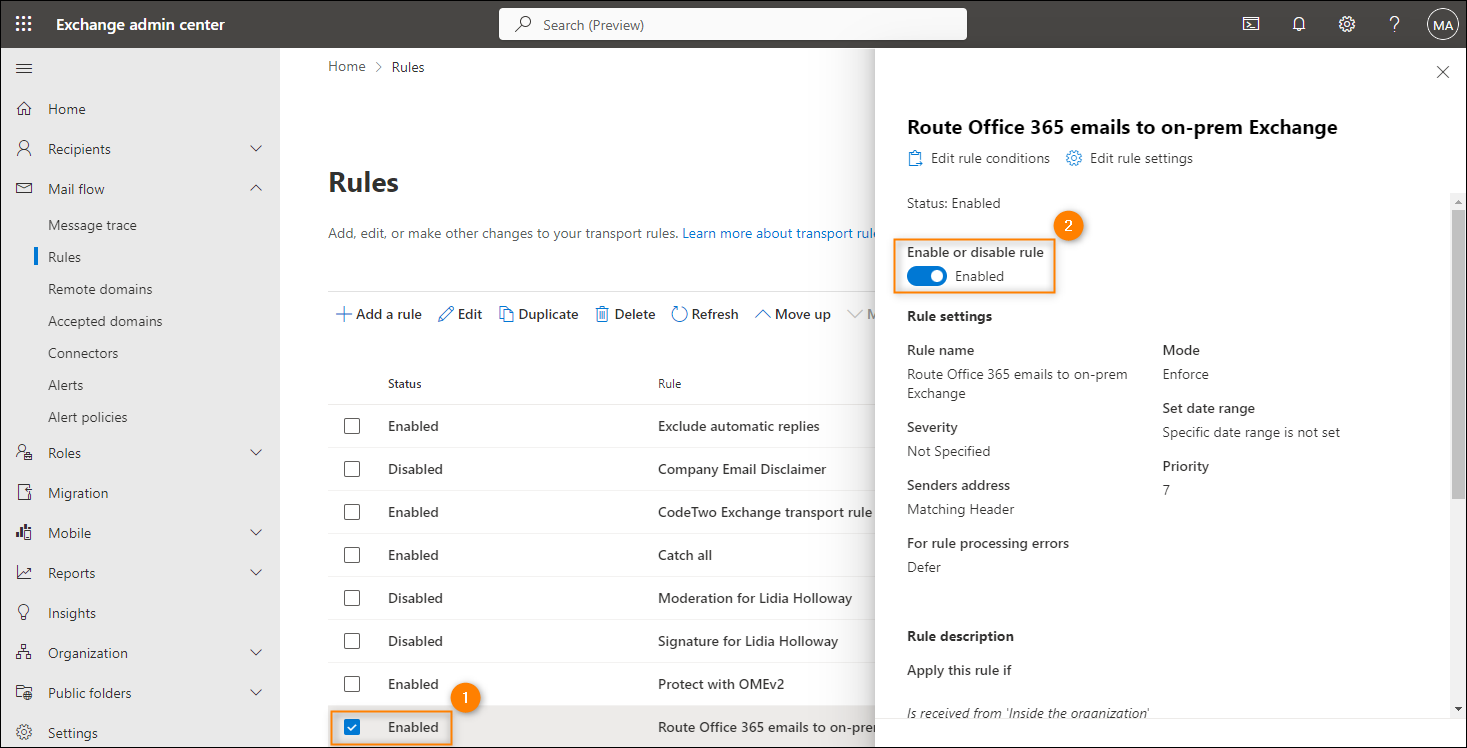Select Rules in Mail flow menu

coord(64,257)
